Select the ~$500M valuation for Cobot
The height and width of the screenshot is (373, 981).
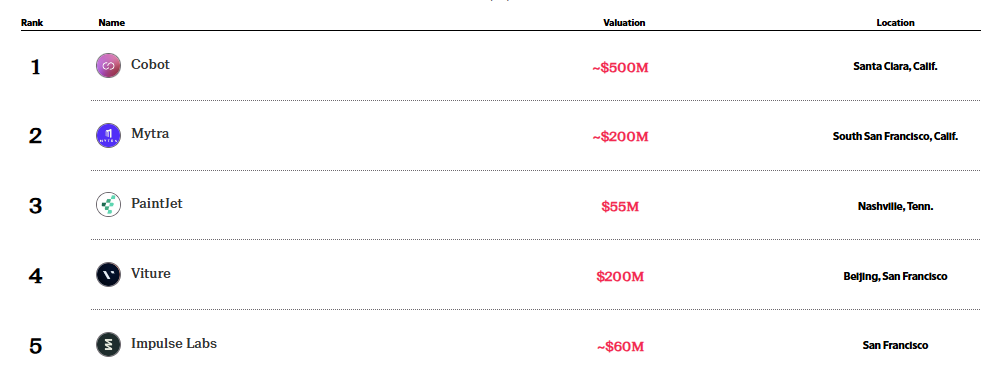pyautogui.click(x=621, y=68)
